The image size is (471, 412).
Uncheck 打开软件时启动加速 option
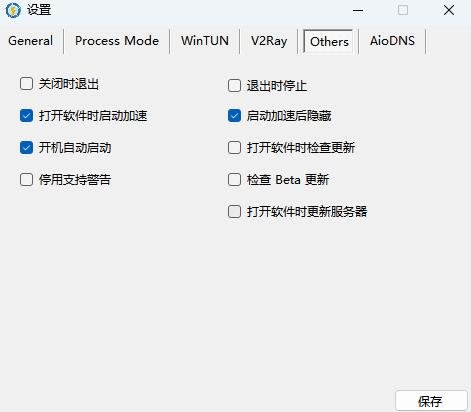click(26, 116)
